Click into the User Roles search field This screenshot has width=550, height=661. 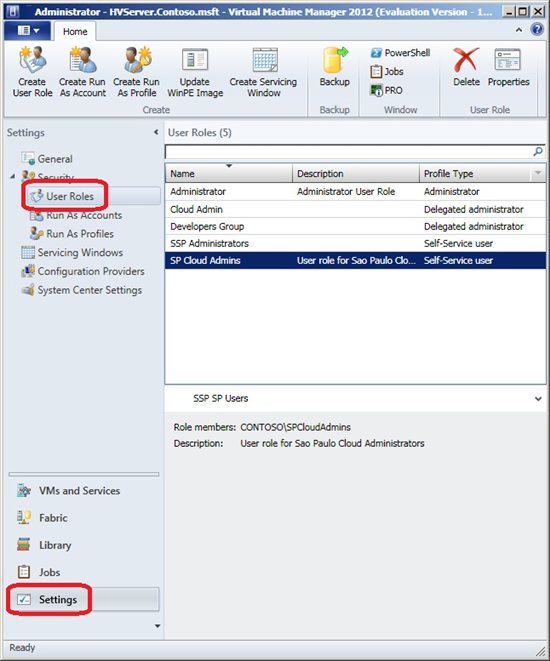coord(348,151)
